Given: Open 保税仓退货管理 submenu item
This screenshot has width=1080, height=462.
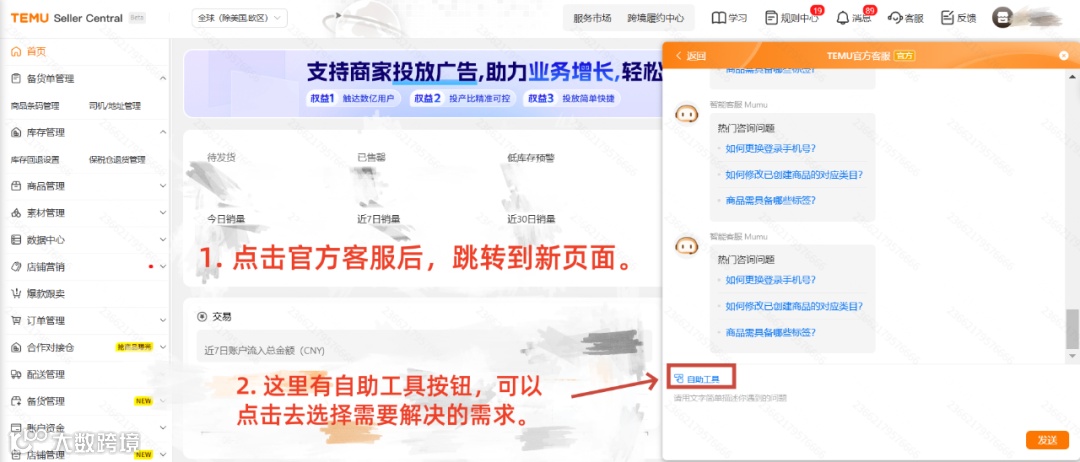Looking at the screenshot, I should point(117,160).
